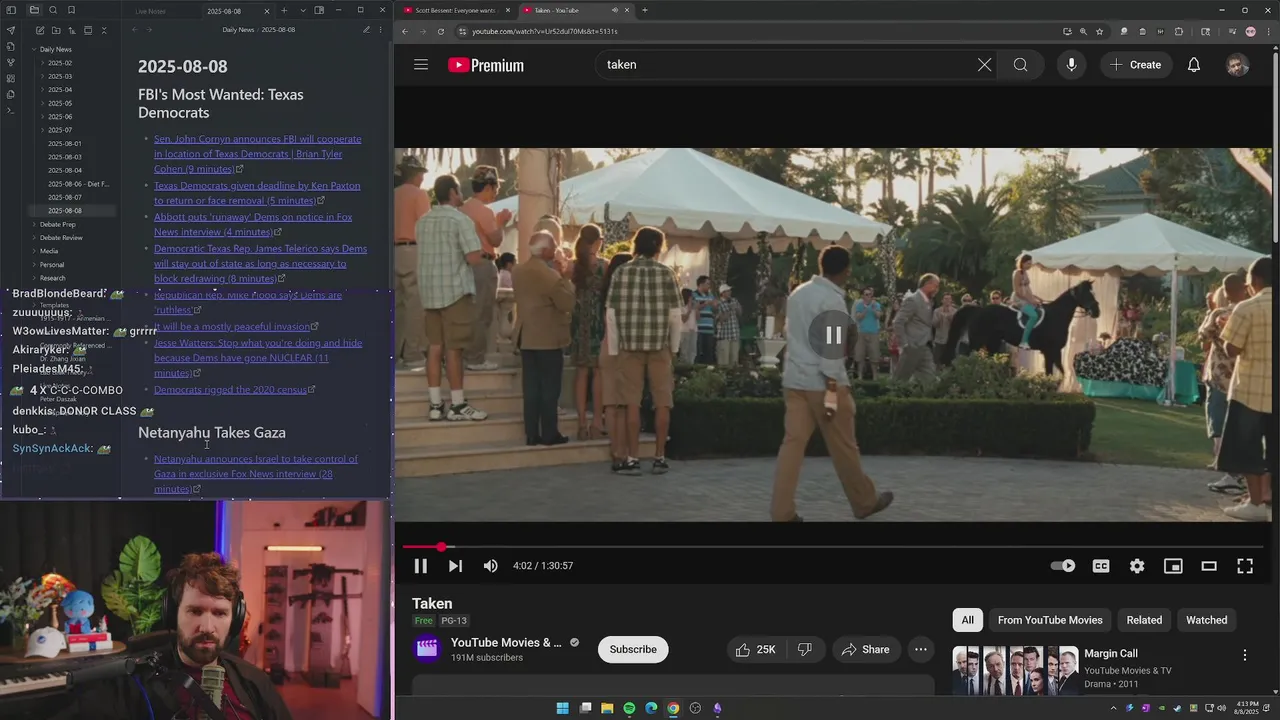Viewport: 1280px width, 720px height.
Task: Toggle autoplay switch in the player
Action: pos(1063,566)
